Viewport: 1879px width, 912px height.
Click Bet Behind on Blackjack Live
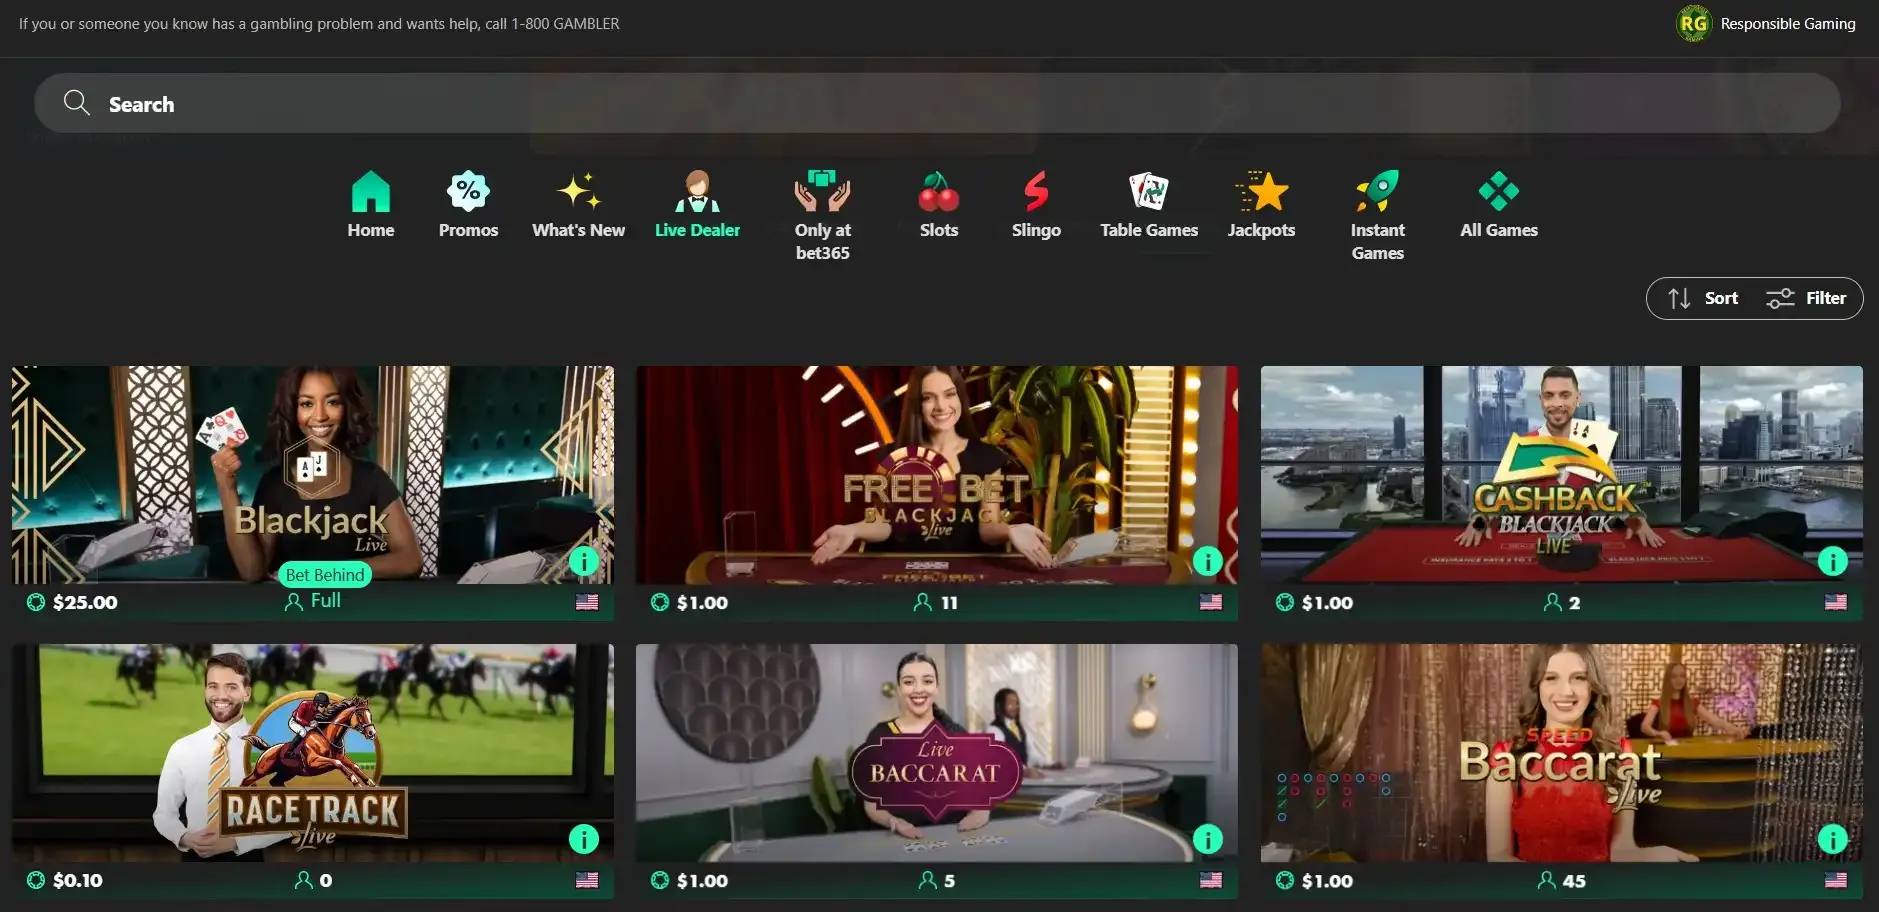[x=325, y=575]
